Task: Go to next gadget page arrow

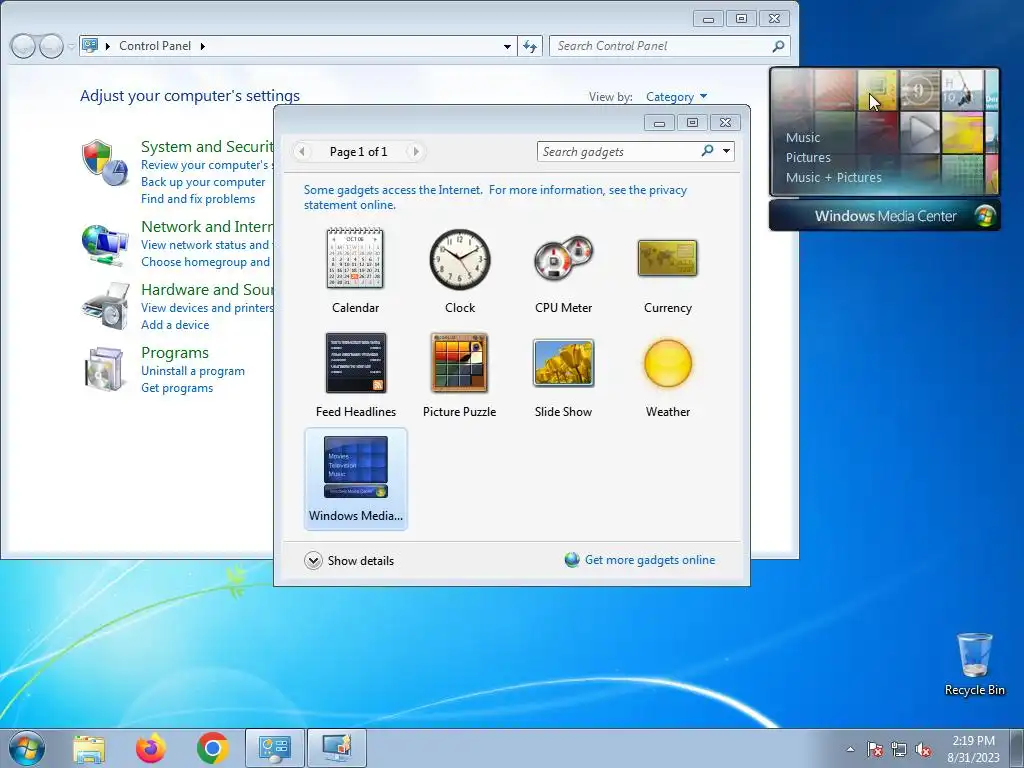Action: coord(415,152)
